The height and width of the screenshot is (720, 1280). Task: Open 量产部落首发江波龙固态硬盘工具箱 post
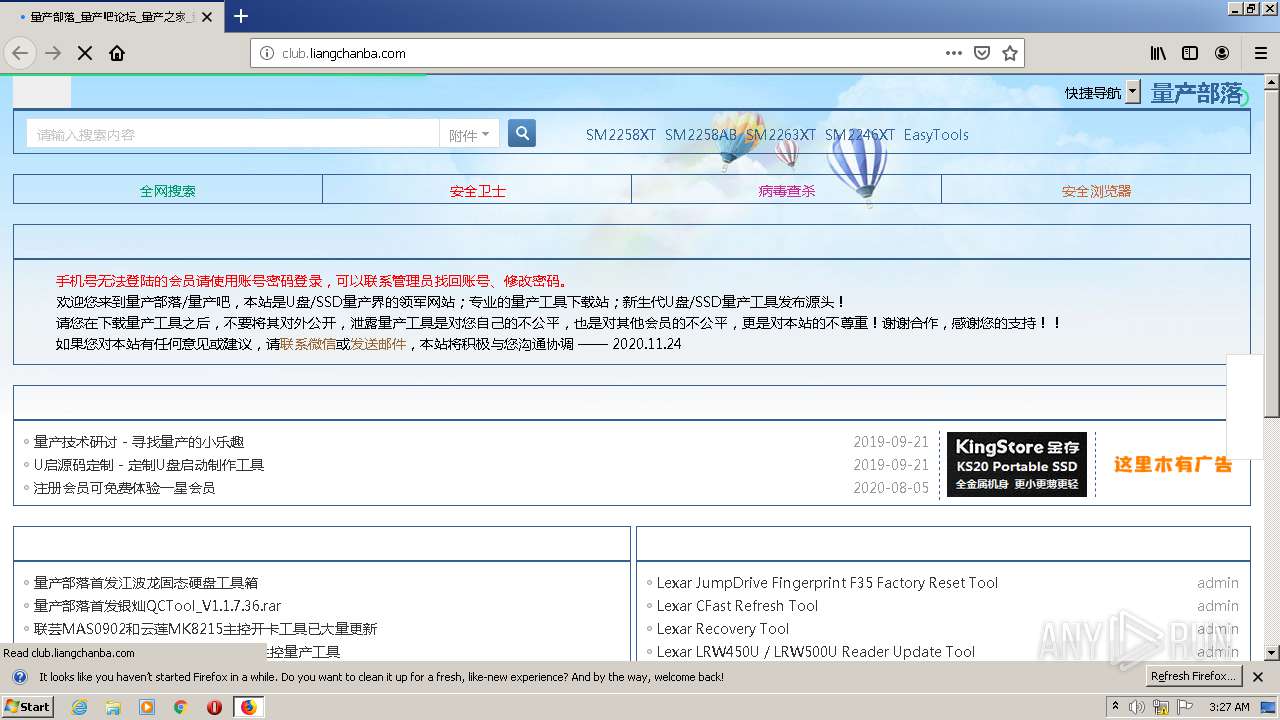point(146,583)
